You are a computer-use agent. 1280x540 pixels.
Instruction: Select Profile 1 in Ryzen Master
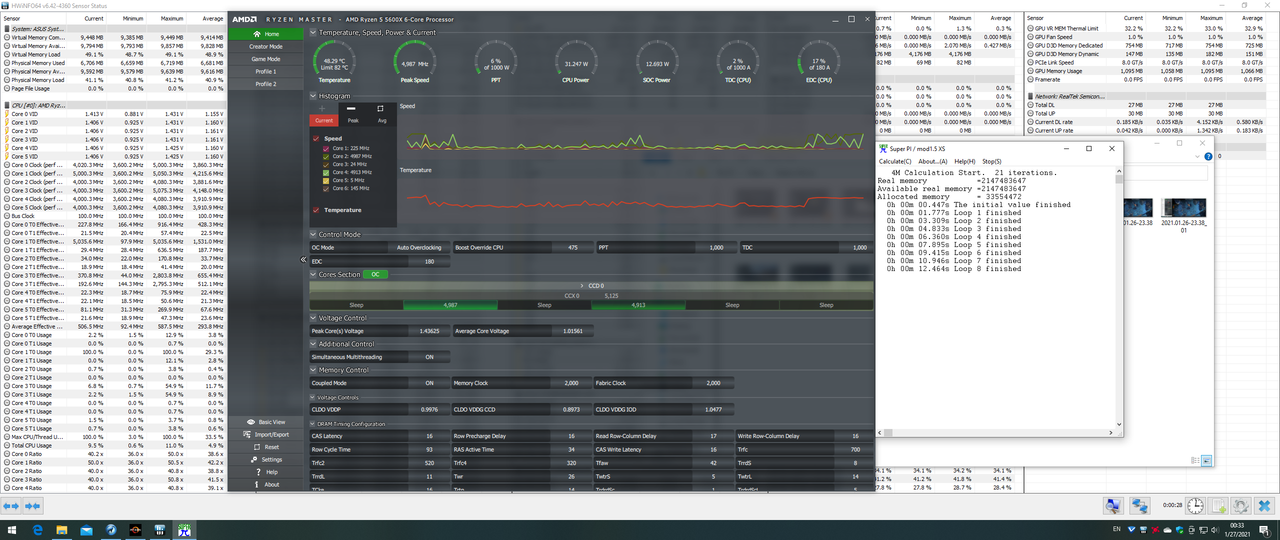click(x=265, y=72)
